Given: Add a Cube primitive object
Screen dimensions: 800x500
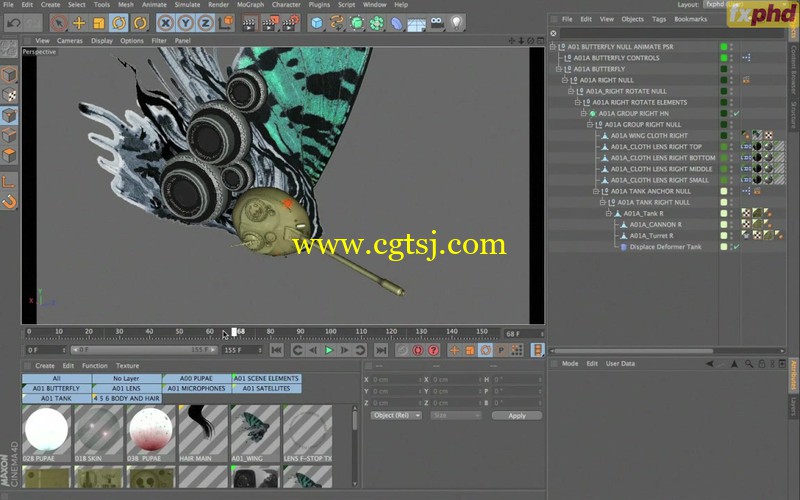Looking at the screenshot, I should [x=317, y=23].
